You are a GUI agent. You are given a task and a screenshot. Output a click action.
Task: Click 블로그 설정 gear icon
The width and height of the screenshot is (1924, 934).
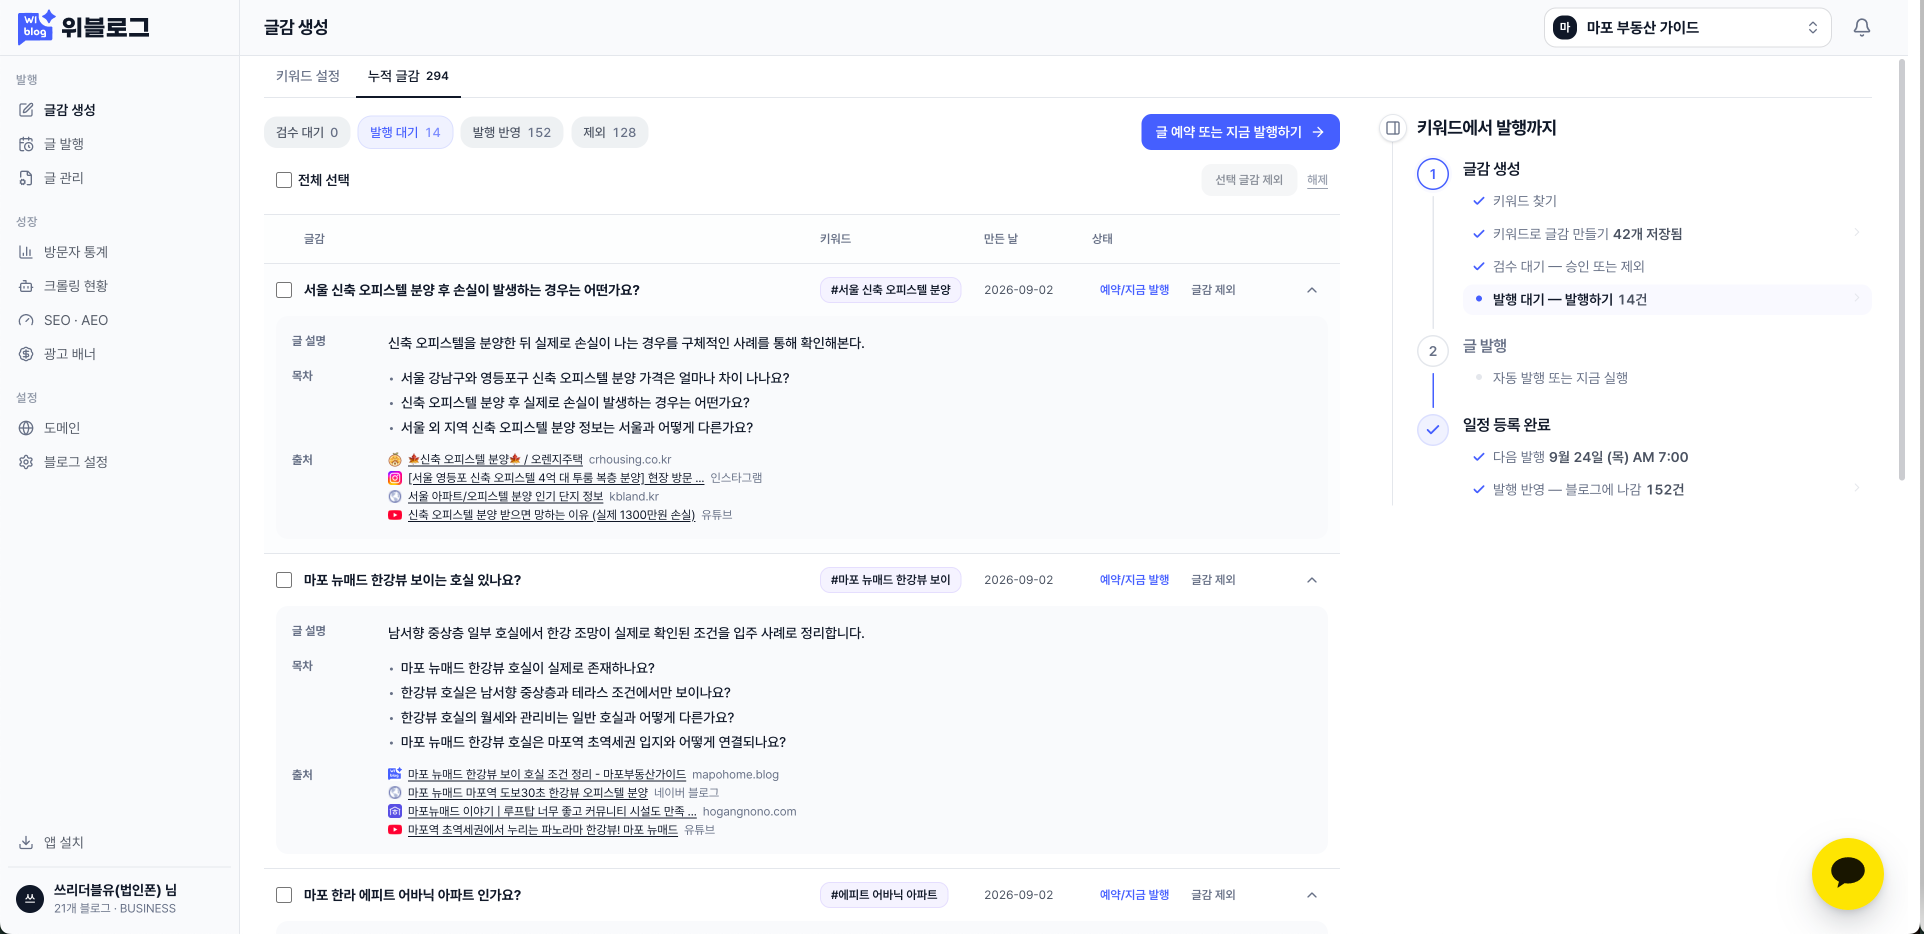coord(26,462)
